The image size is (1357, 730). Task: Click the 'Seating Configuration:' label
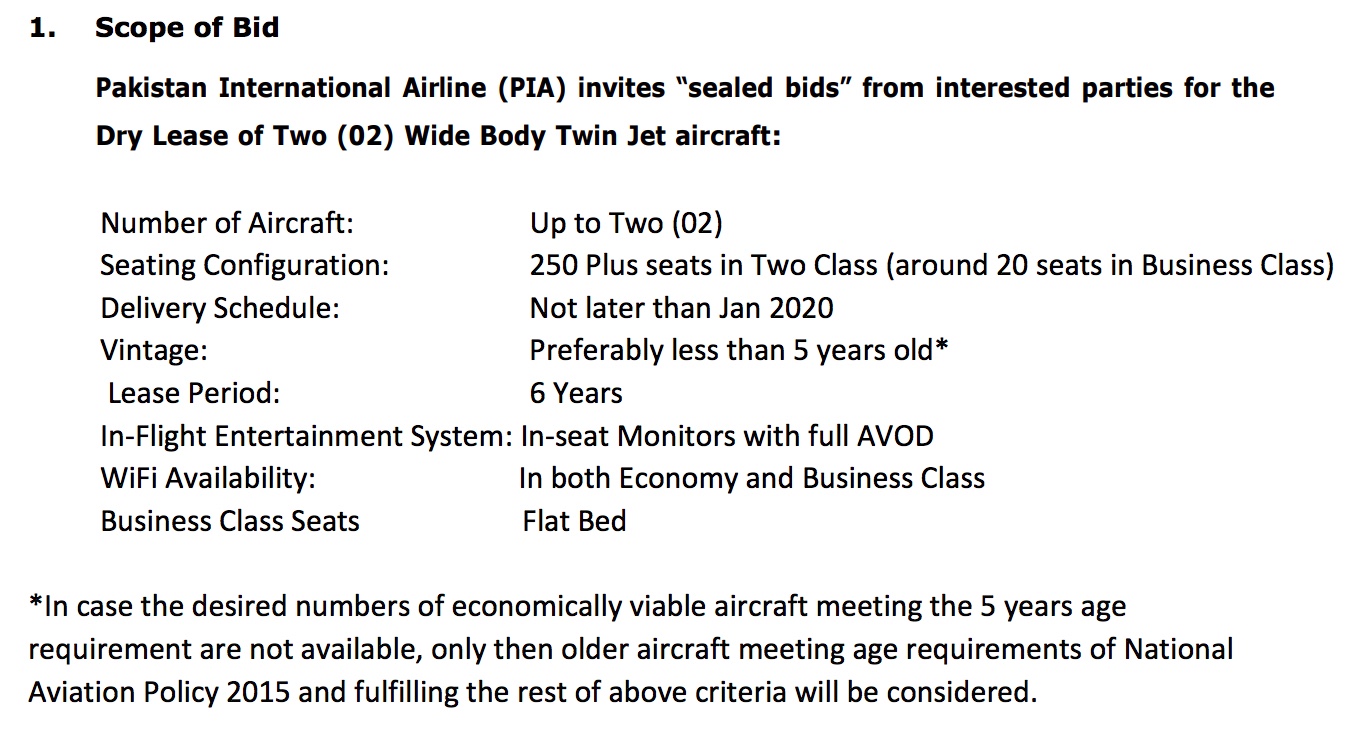click(x=244, y=266)
